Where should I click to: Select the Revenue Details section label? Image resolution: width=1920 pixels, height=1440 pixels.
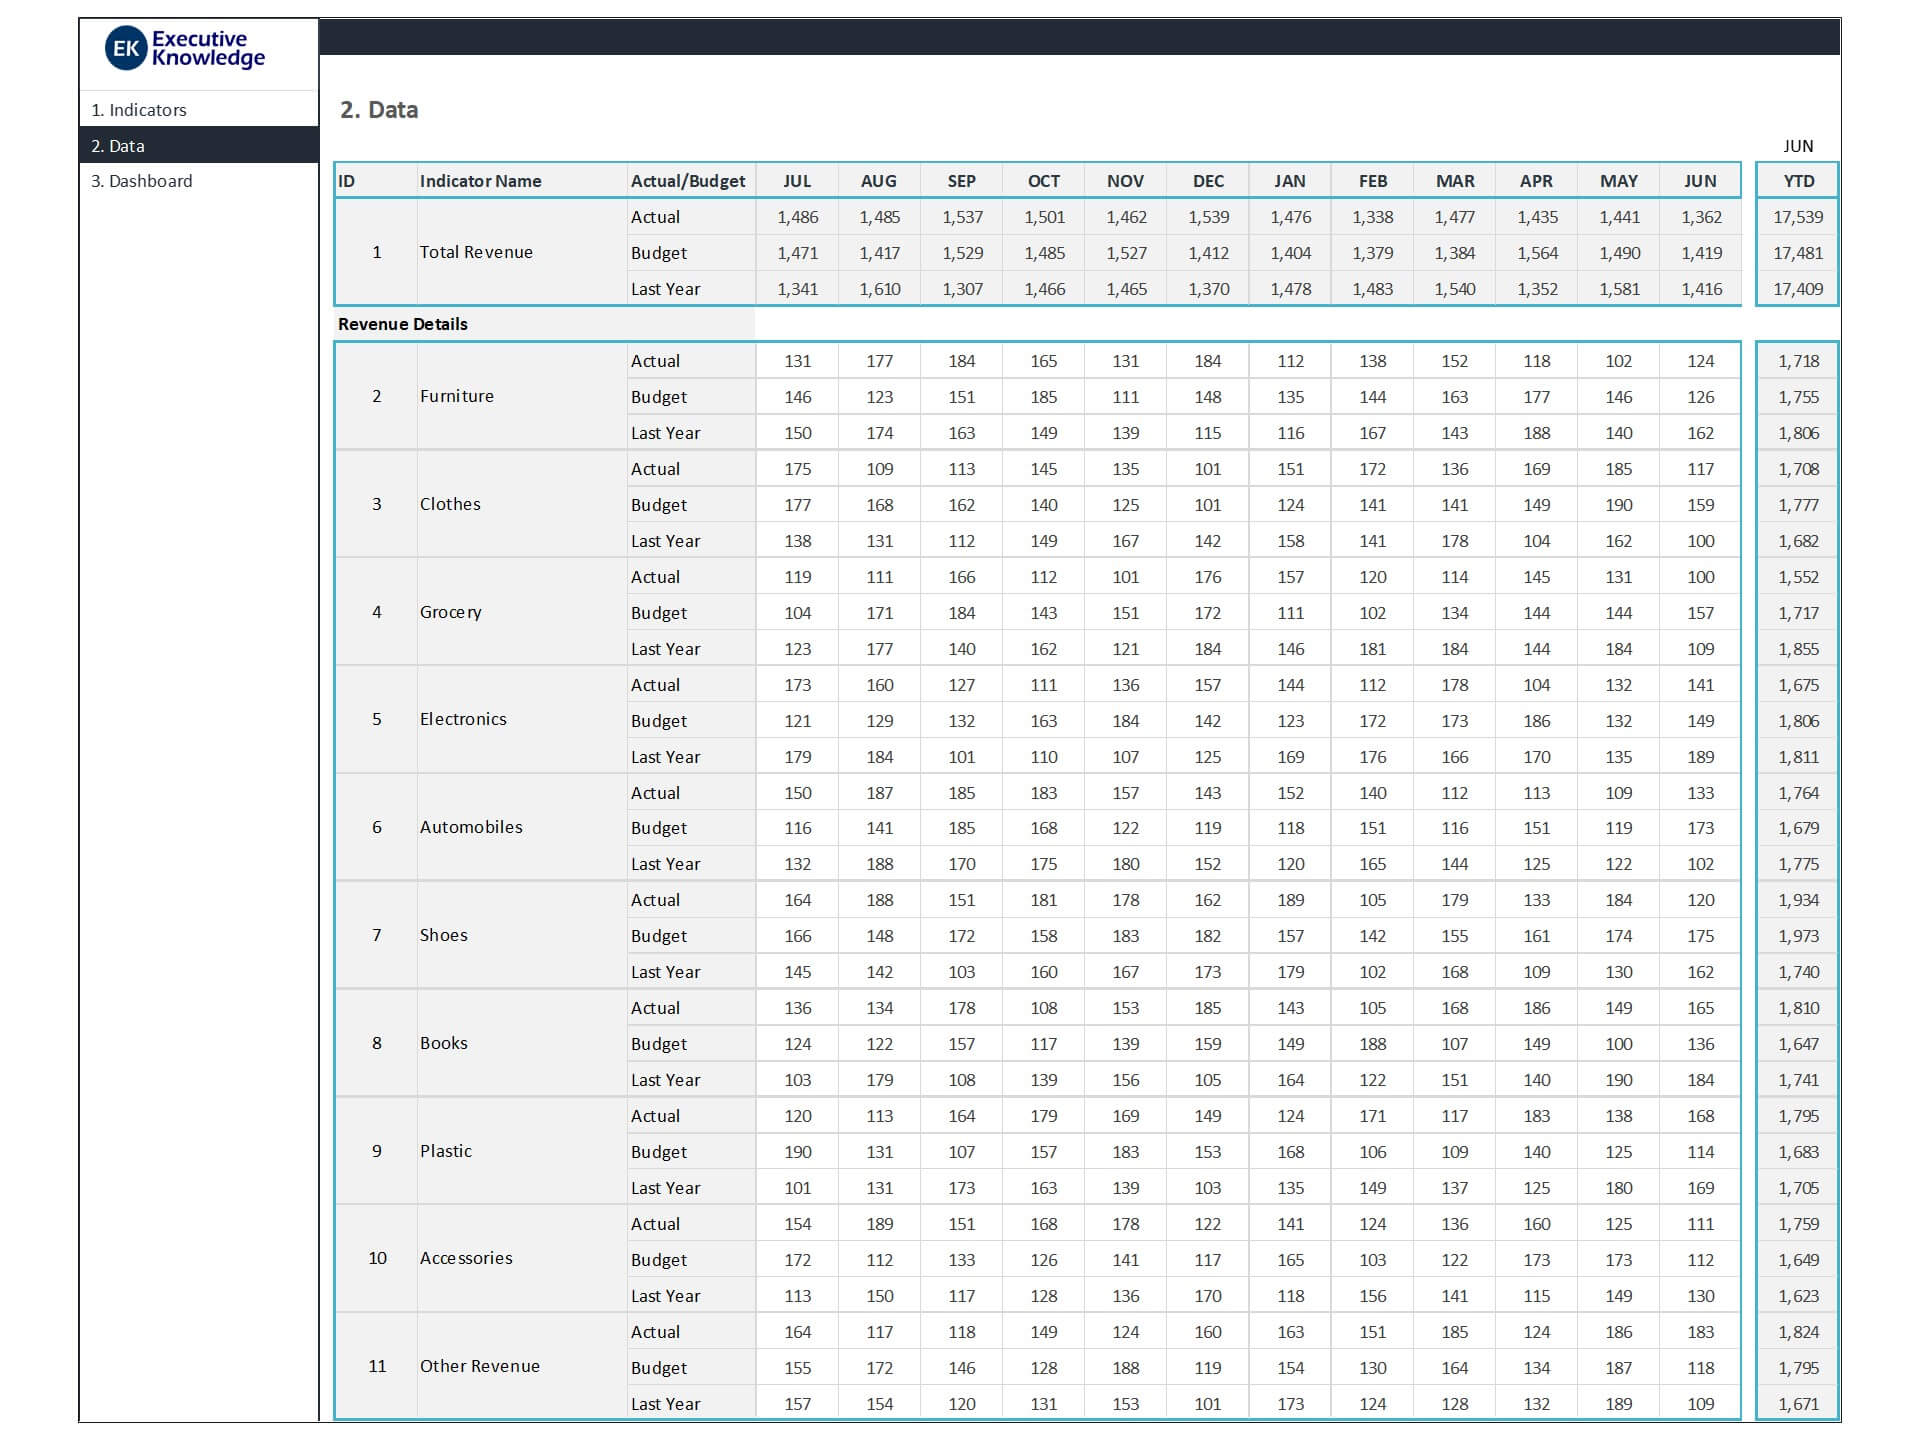[x=403, y=324]
